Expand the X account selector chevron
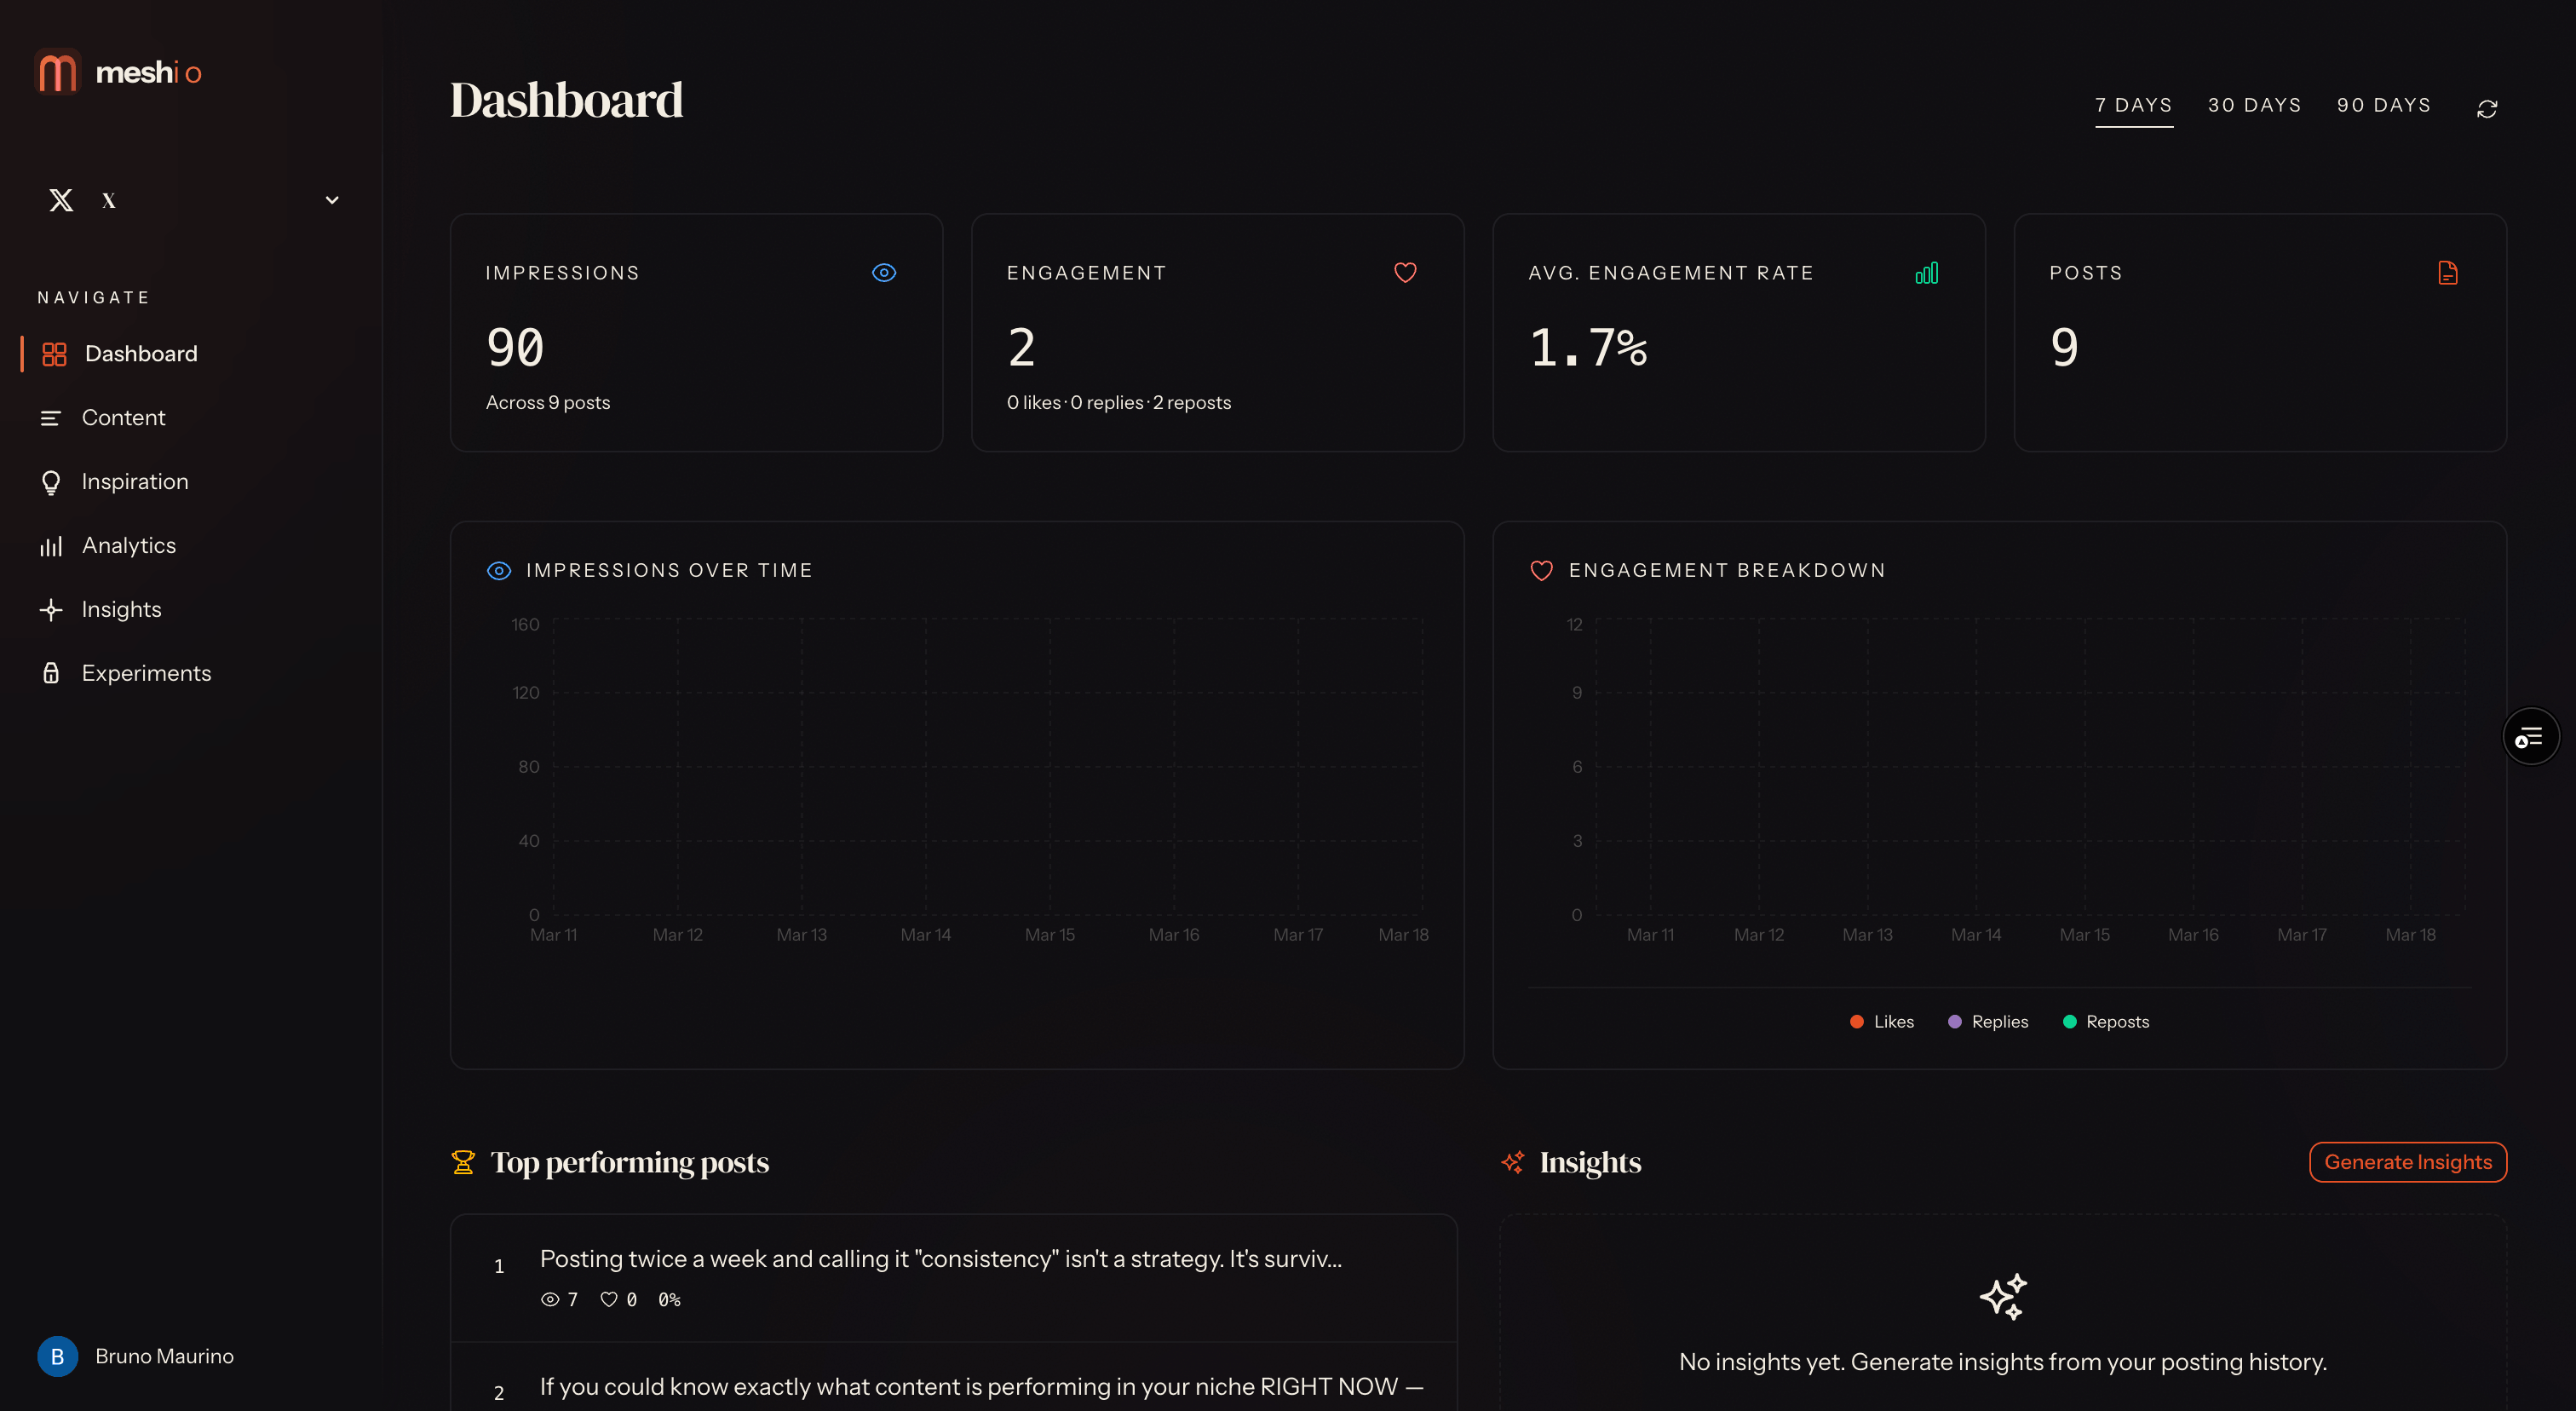Screen dimensions: 2576x1411 [332, 200]
